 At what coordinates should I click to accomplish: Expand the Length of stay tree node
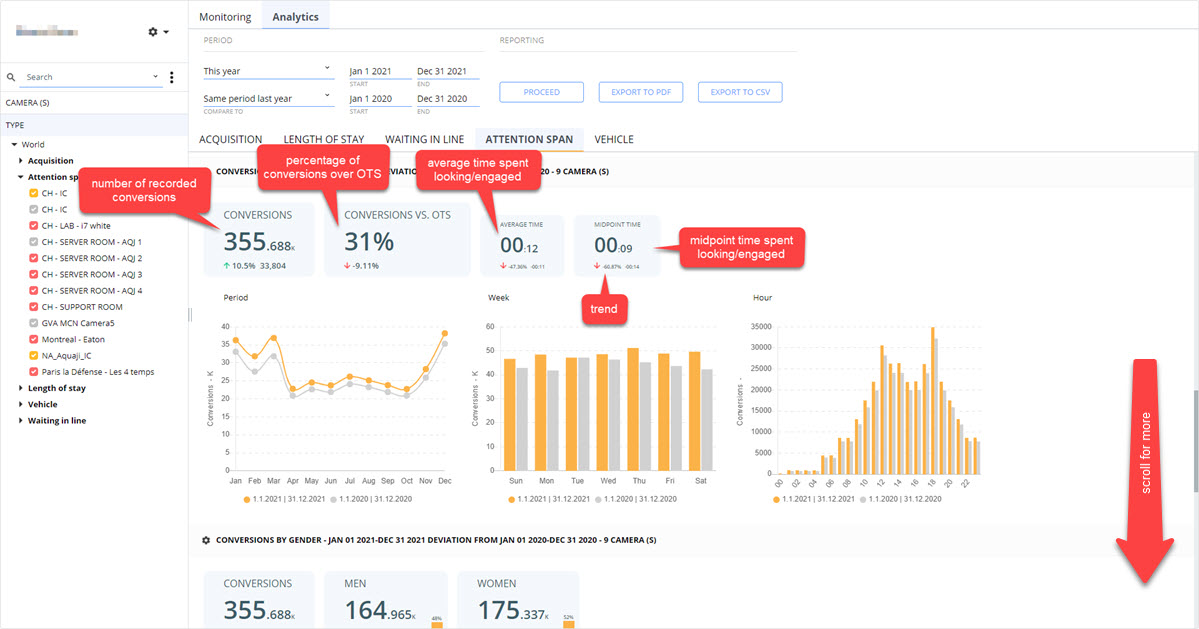pos(21,388)
